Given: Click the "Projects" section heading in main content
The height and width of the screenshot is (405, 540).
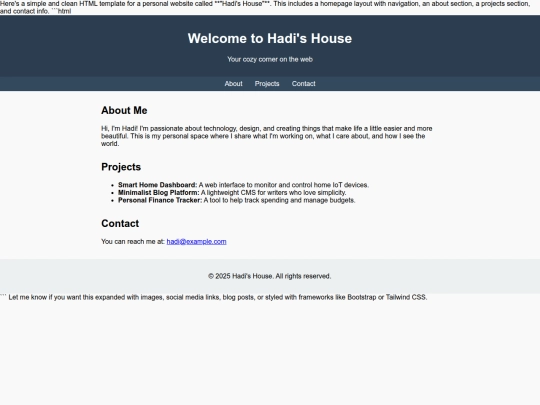Looking at the screenshot, I should 121,167.
